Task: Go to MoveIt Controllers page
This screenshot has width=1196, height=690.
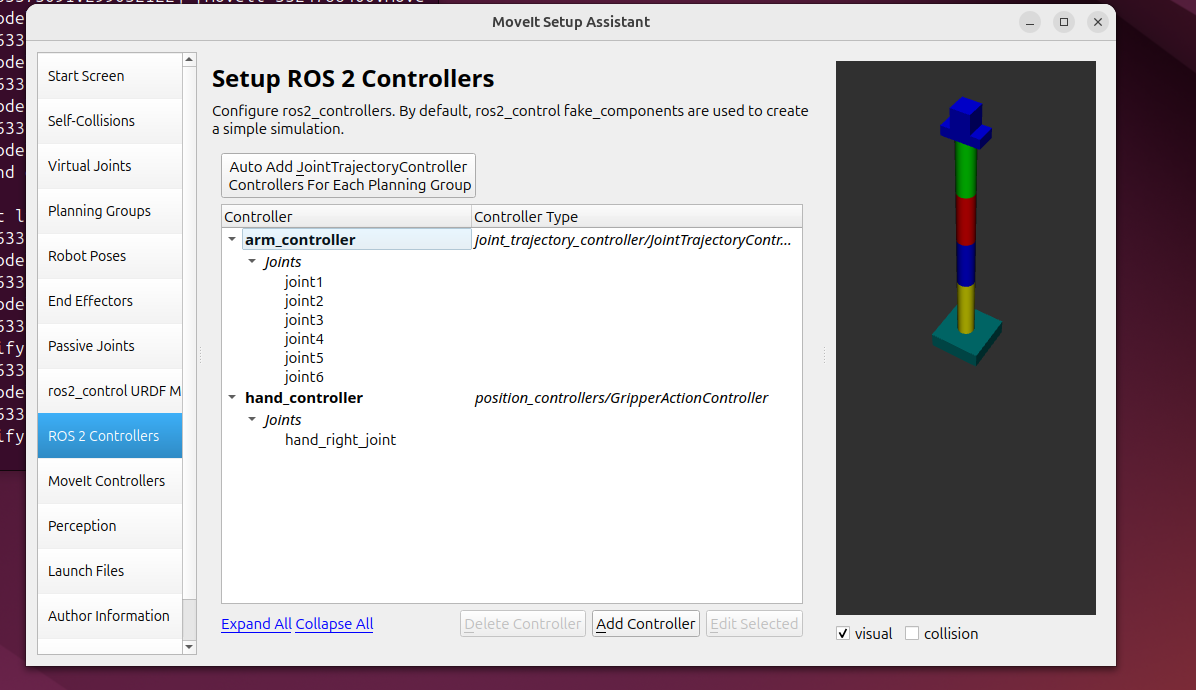Action: coord(110,480)
